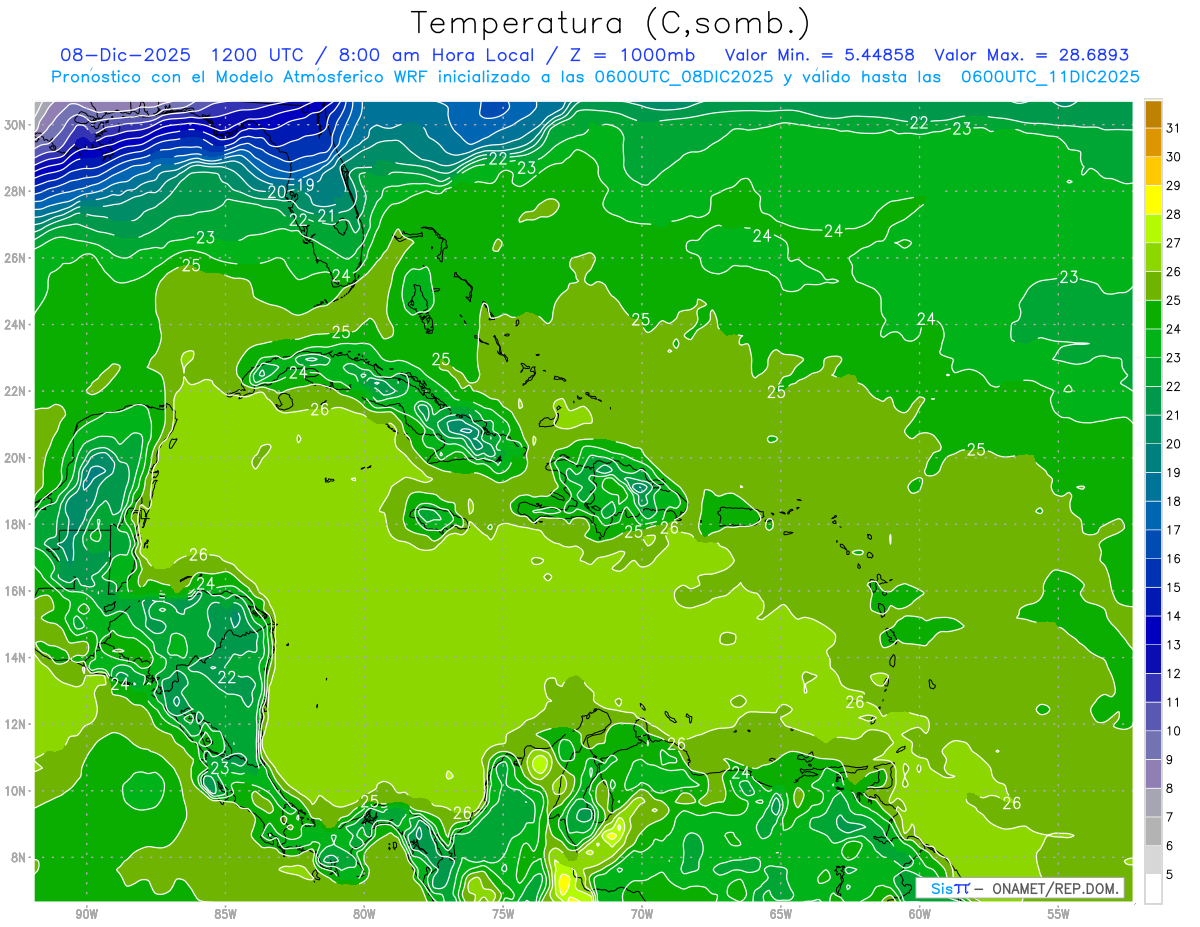Image resolution: width=1200 pixels, height=927 pixels.
Task: Click the '8N' latitude axis label
Action: tap(20, 857)
